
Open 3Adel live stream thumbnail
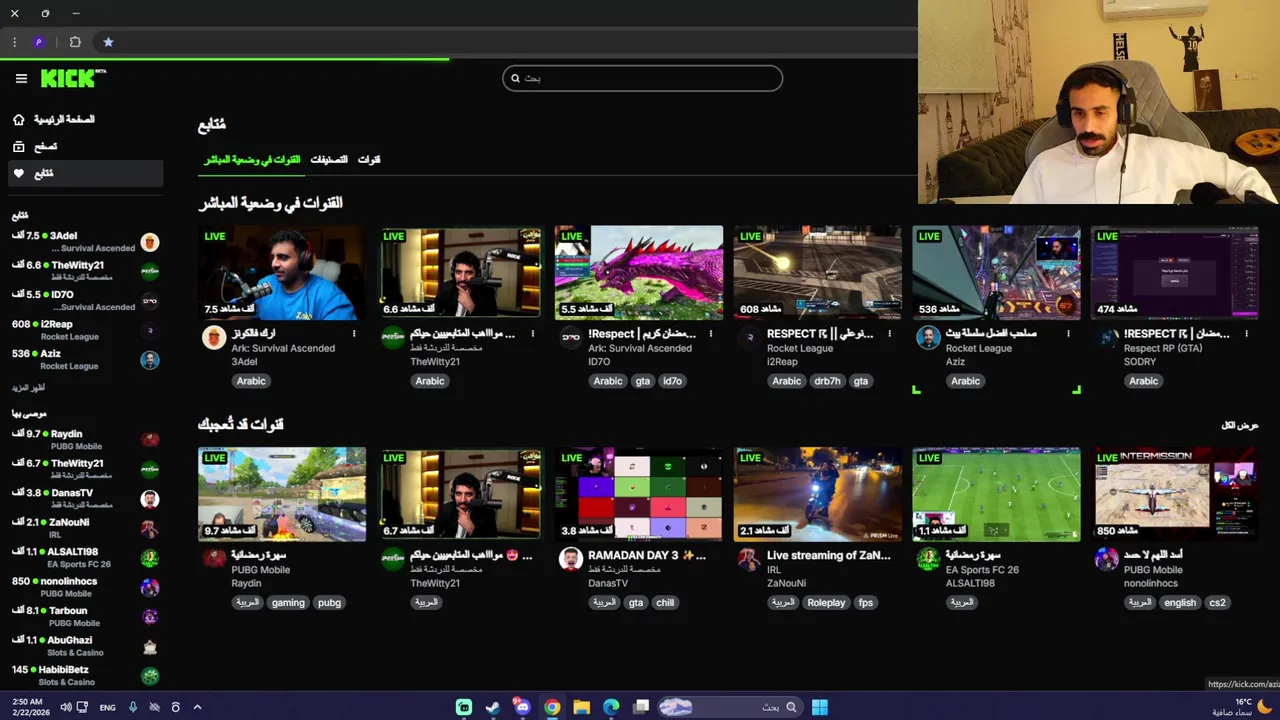(282, 273)
